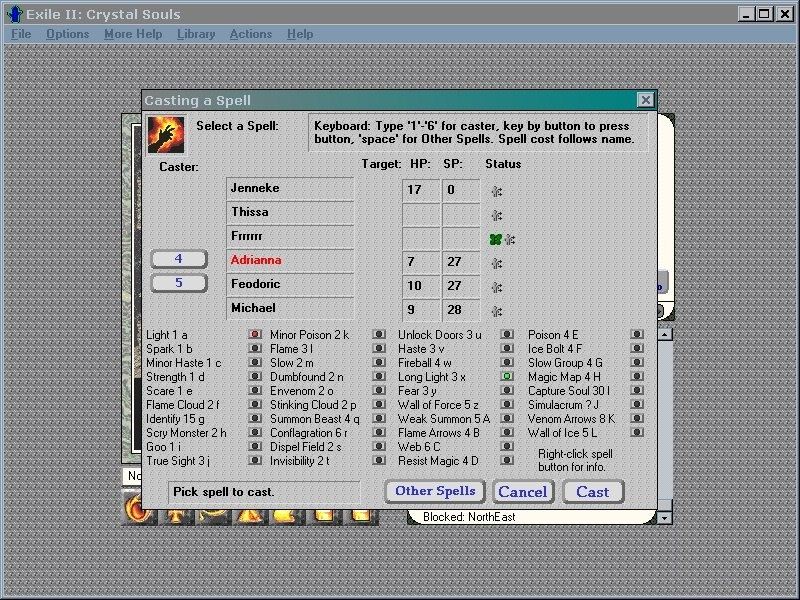The height and width of the screenshot is (600, 800).
Task: Click the Cast button
Action: coord(593,492)
